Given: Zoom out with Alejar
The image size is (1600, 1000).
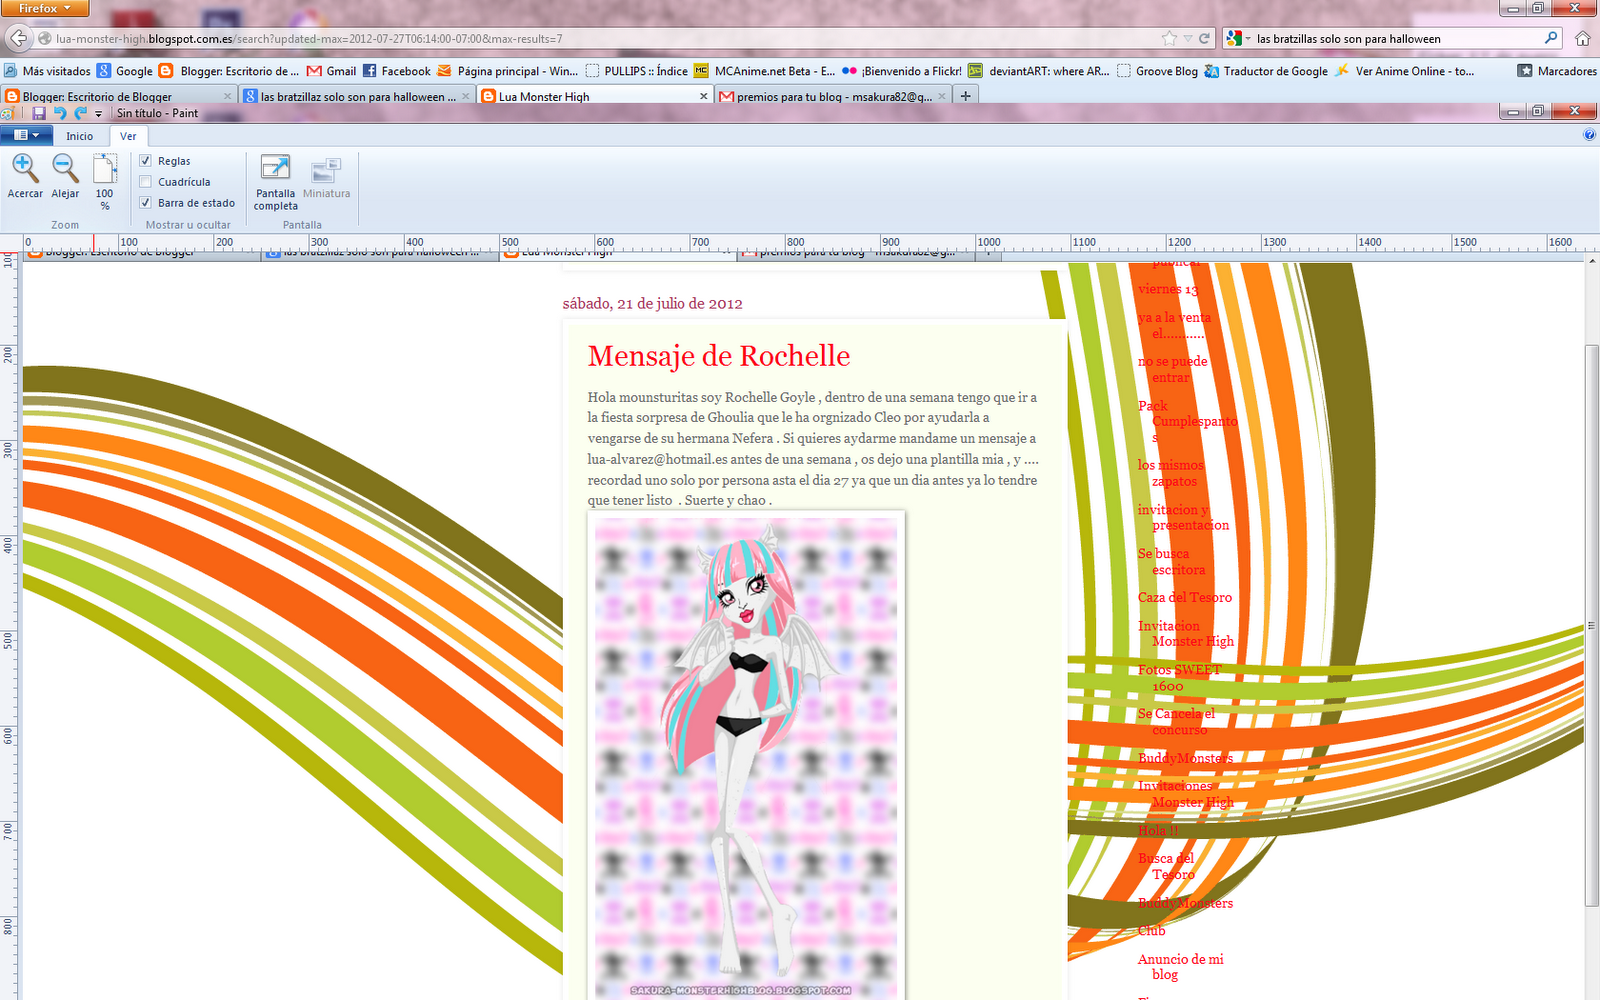Looking at the screenshot, I should point(65,177).
